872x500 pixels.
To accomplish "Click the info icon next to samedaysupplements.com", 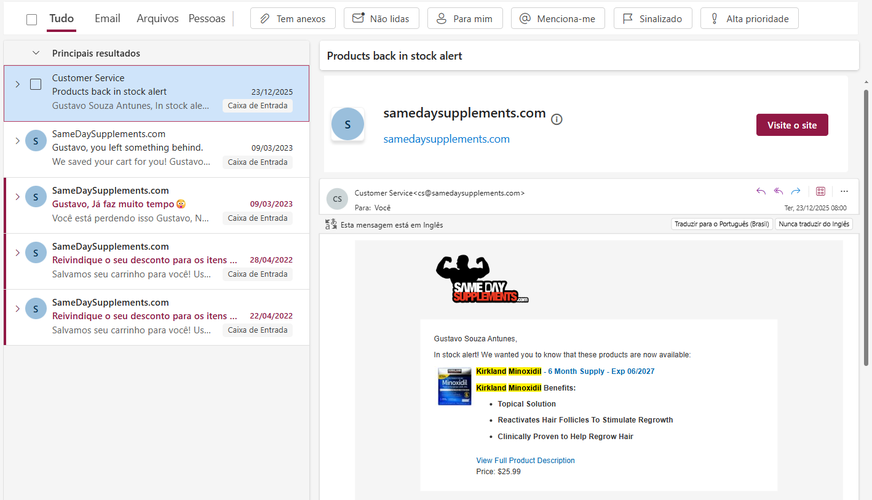I will (557, 119).
